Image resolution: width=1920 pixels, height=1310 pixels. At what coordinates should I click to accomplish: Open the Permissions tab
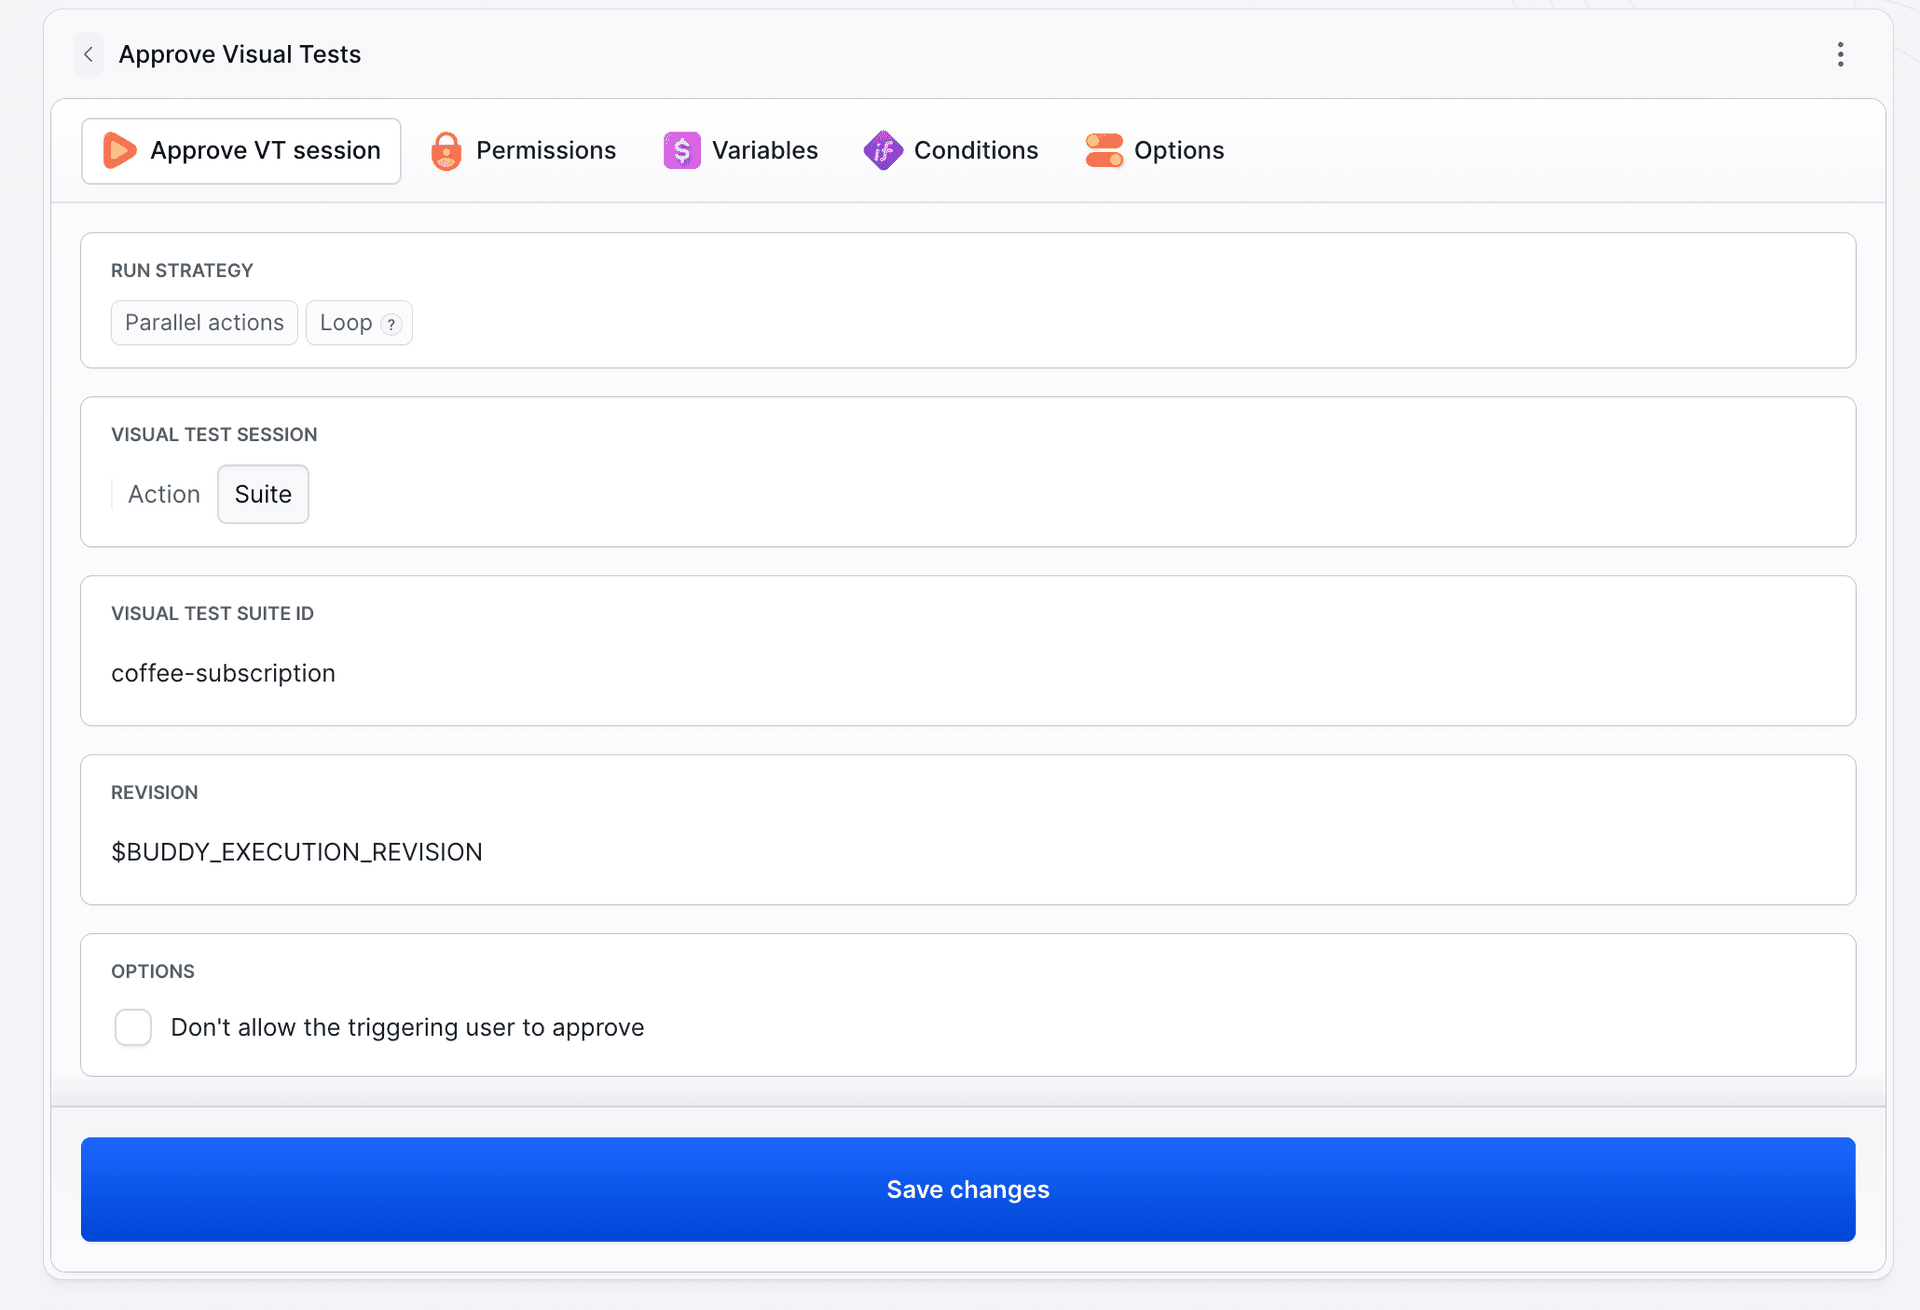(524, 151)
